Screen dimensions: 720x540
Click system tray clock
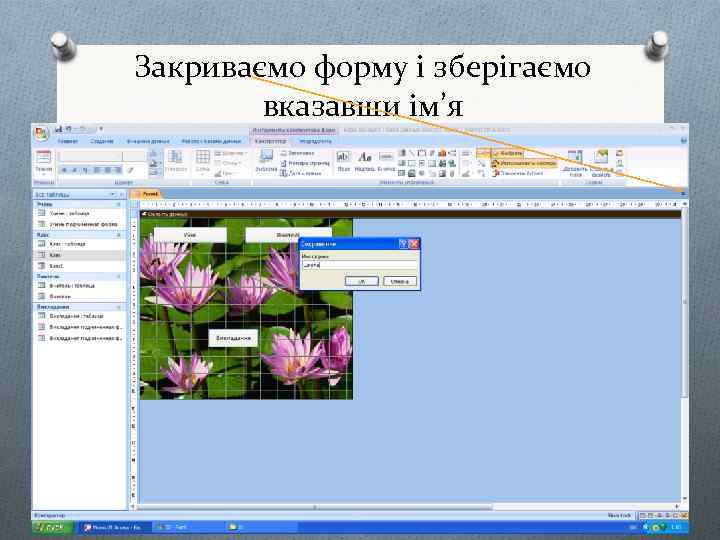(676, 527)
